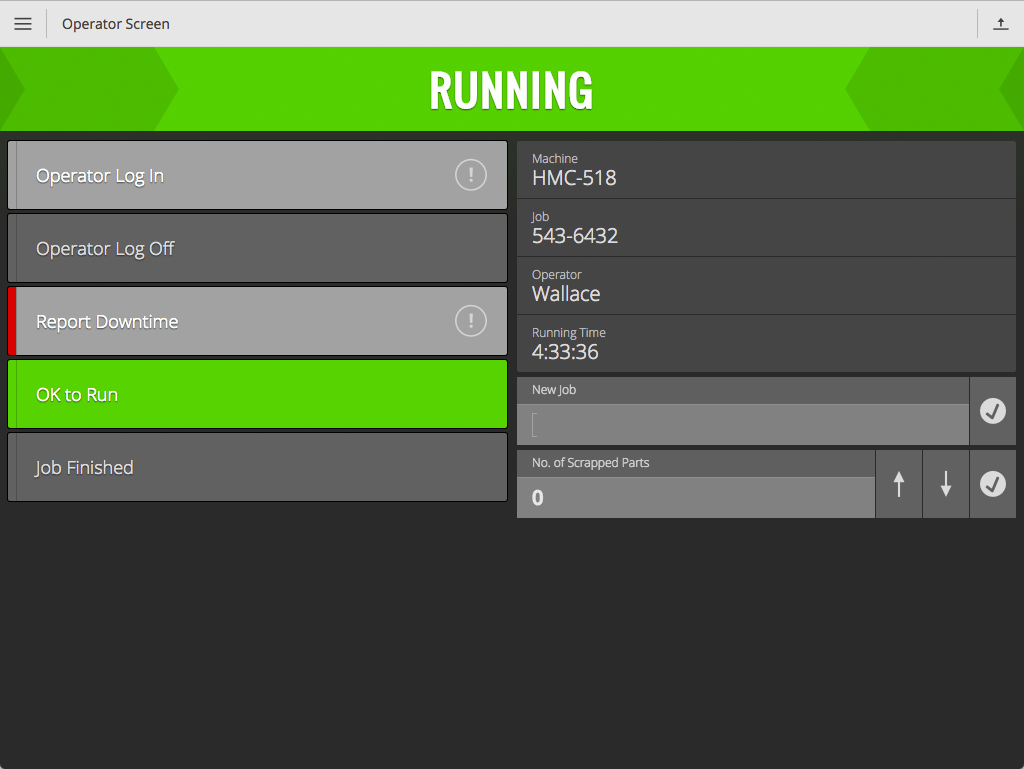
Task: Select the Job 543-6432 info row
Action: (766, 228)
